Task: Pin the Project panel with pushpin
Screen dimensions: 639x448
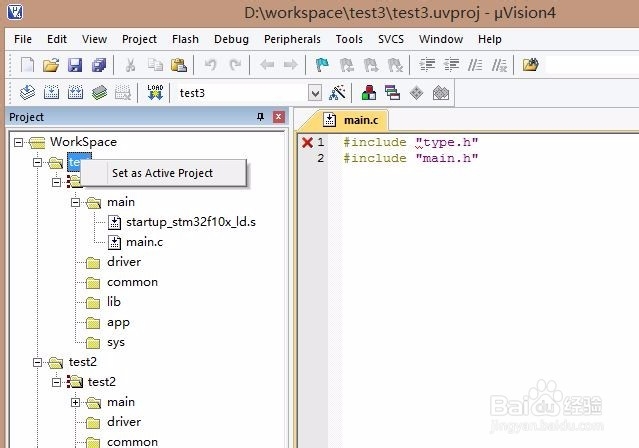Action: (260, 117)
